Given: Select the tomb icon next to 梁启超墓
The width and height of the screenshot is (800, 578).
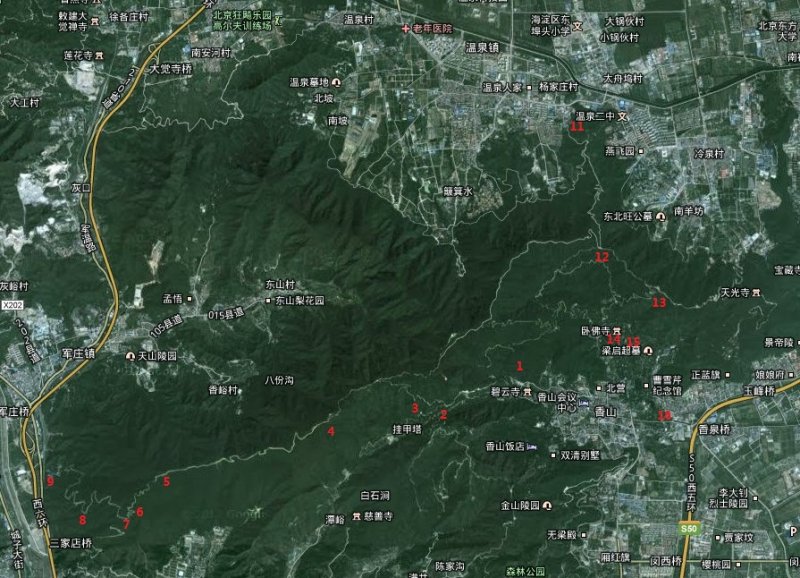Looking at the screenshot, I should (647, 351).
